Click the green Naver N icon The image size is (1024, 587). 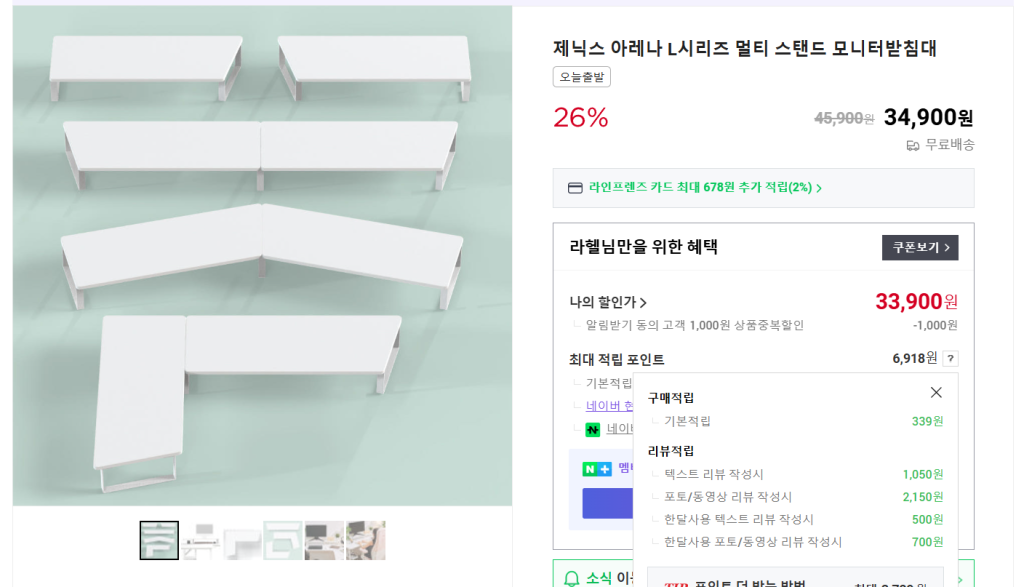[593, 429]
